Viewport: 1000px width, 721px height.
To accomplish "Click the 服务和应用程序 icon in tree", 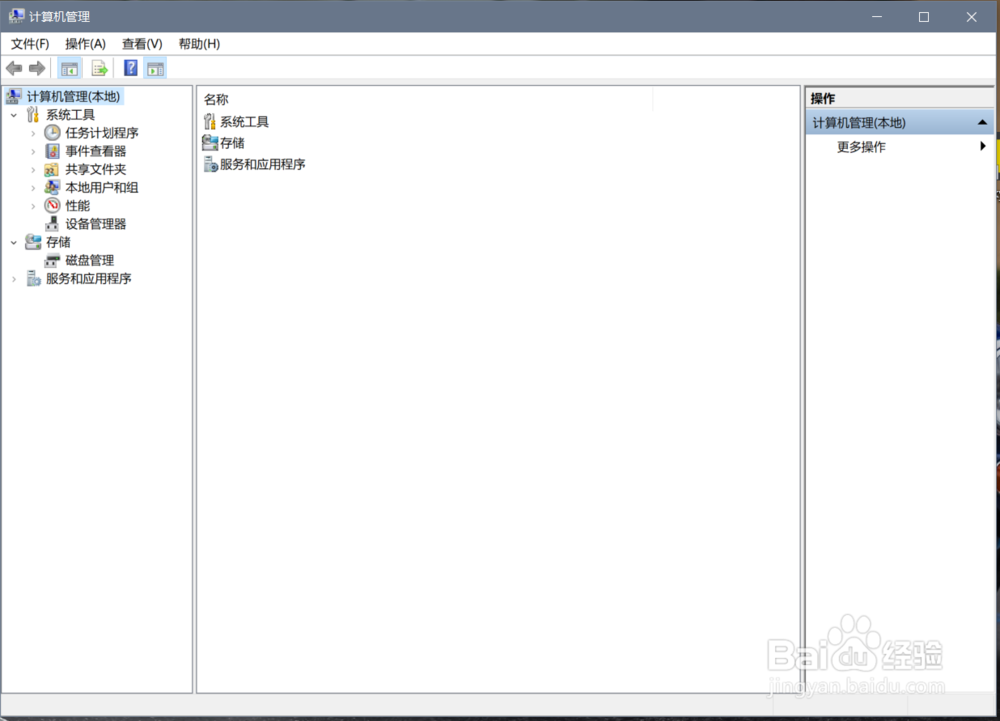I will (x=33, y=279).
